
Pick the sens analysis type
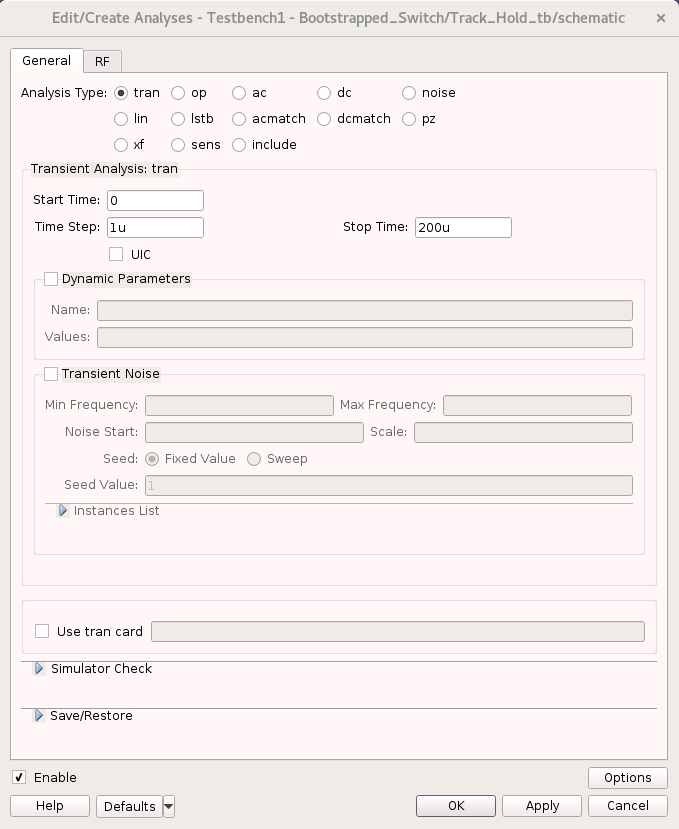click(x=177, y=144)
